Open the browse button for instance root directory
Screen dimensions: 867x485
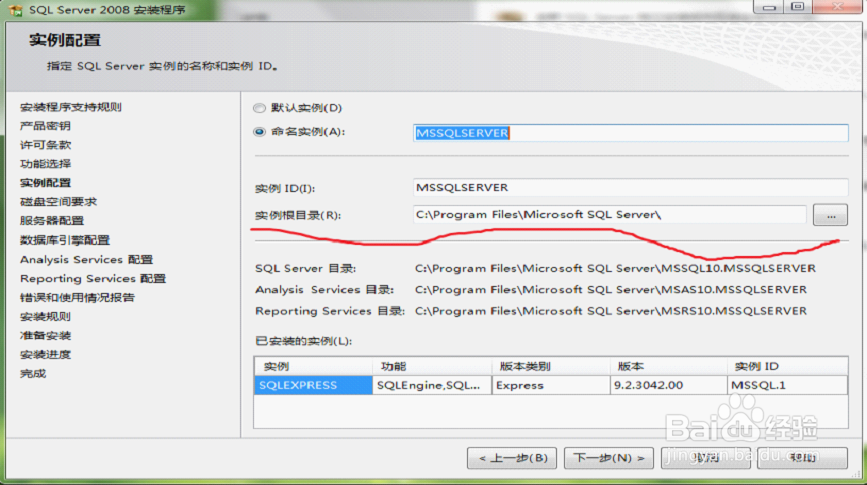[830, 215]
